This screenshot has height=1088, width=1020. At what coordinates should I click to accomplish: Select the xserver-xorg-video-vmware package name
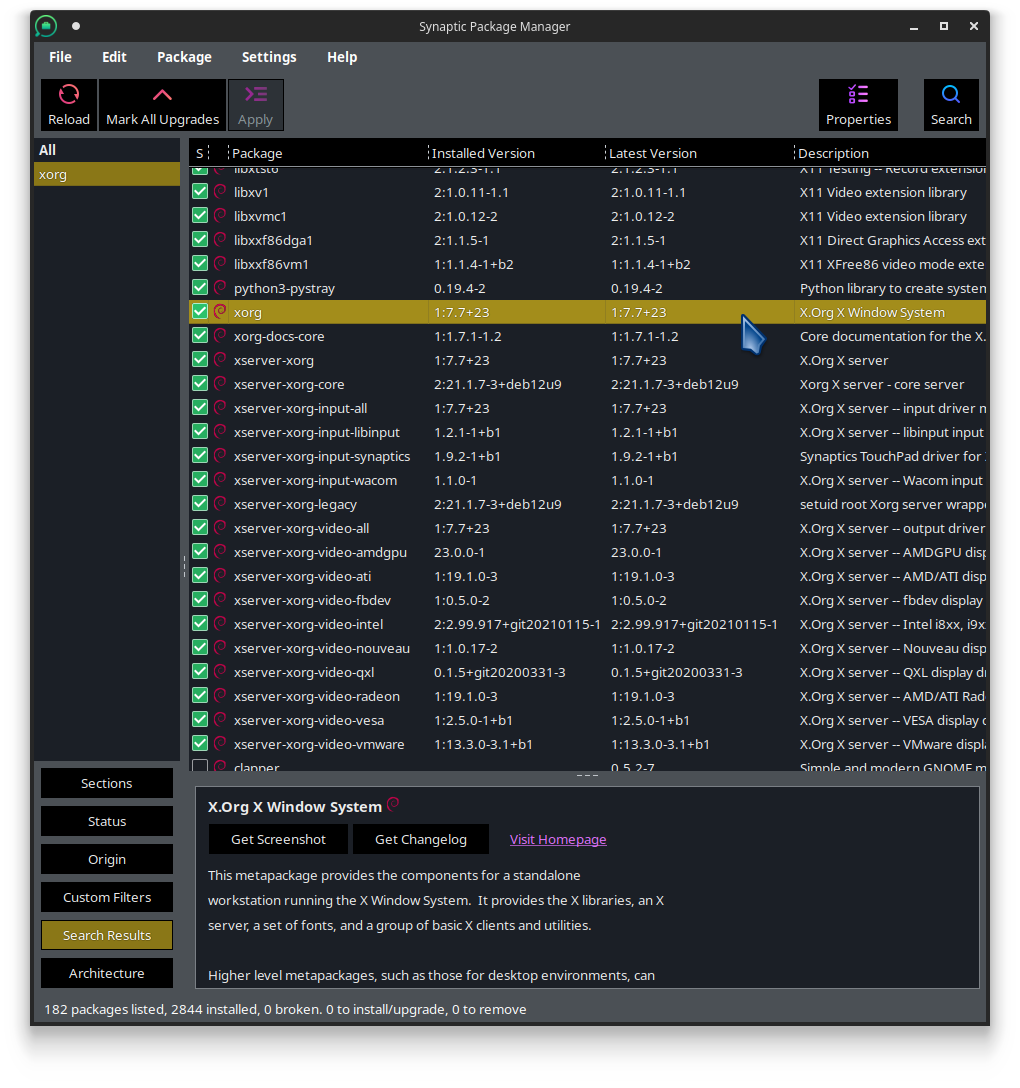tap(319, 745)
